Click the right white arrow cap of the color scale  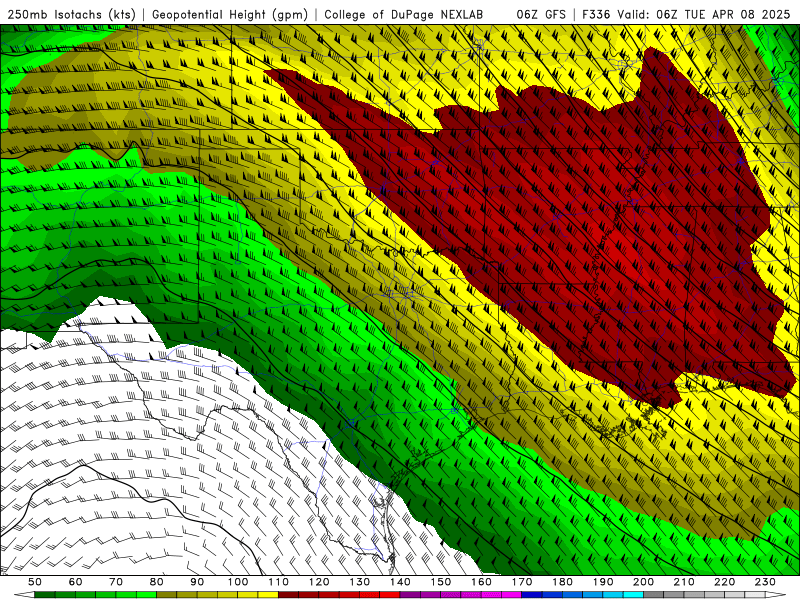coord(776,595)
